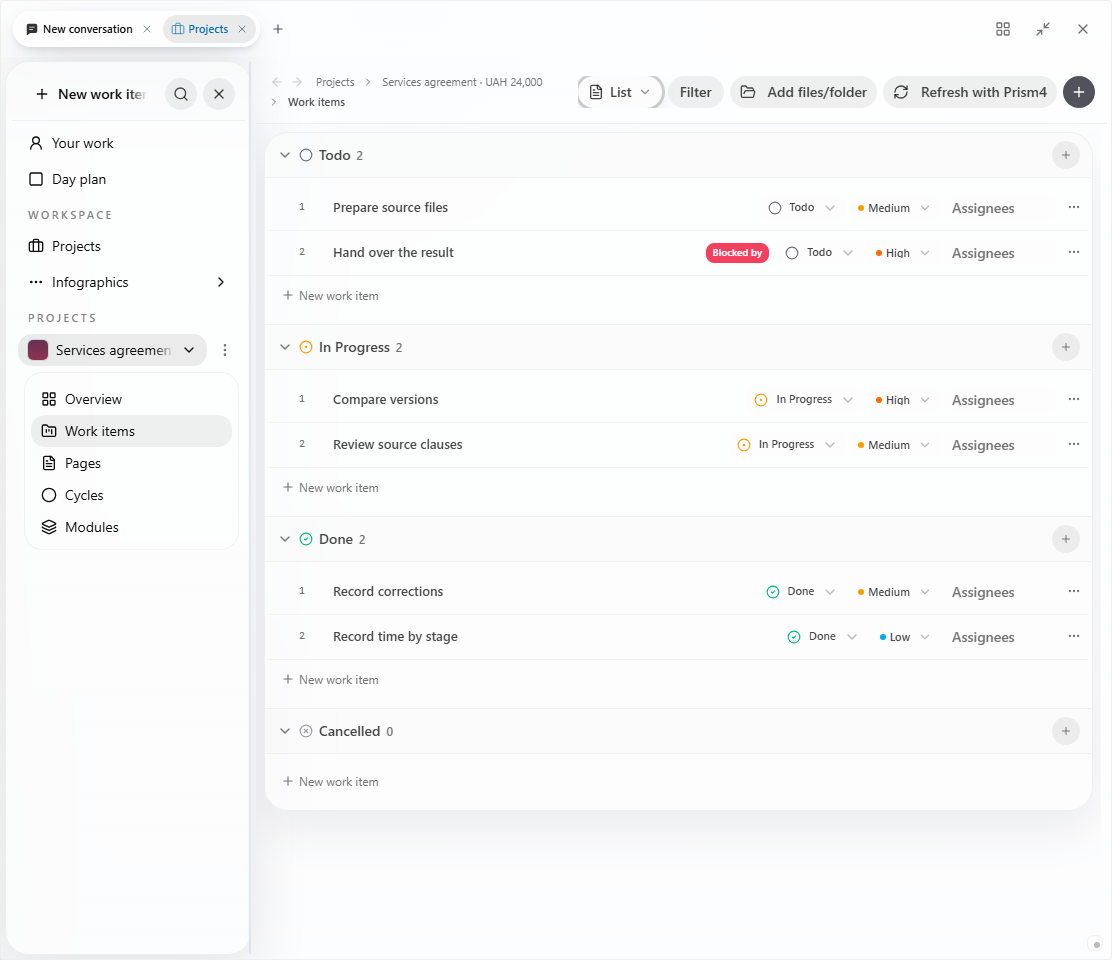Image resolution: width=1112 pixels, height=960 pixels.
Task: Open more options for Record corrections
Action: (1074, 591)
